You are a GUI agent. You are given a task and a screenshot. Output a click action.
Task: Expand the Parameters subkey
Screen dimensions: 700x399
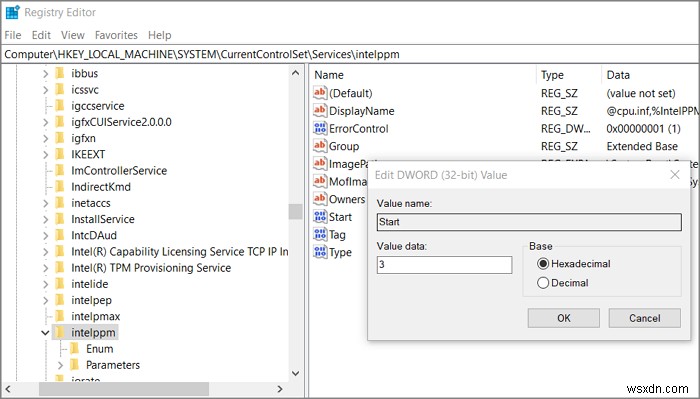coord(61,365)
